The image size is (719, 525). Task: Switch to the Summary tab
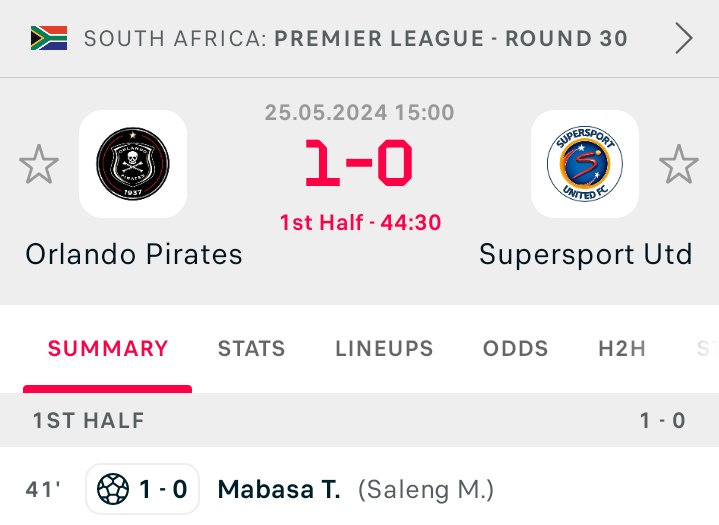108,349
